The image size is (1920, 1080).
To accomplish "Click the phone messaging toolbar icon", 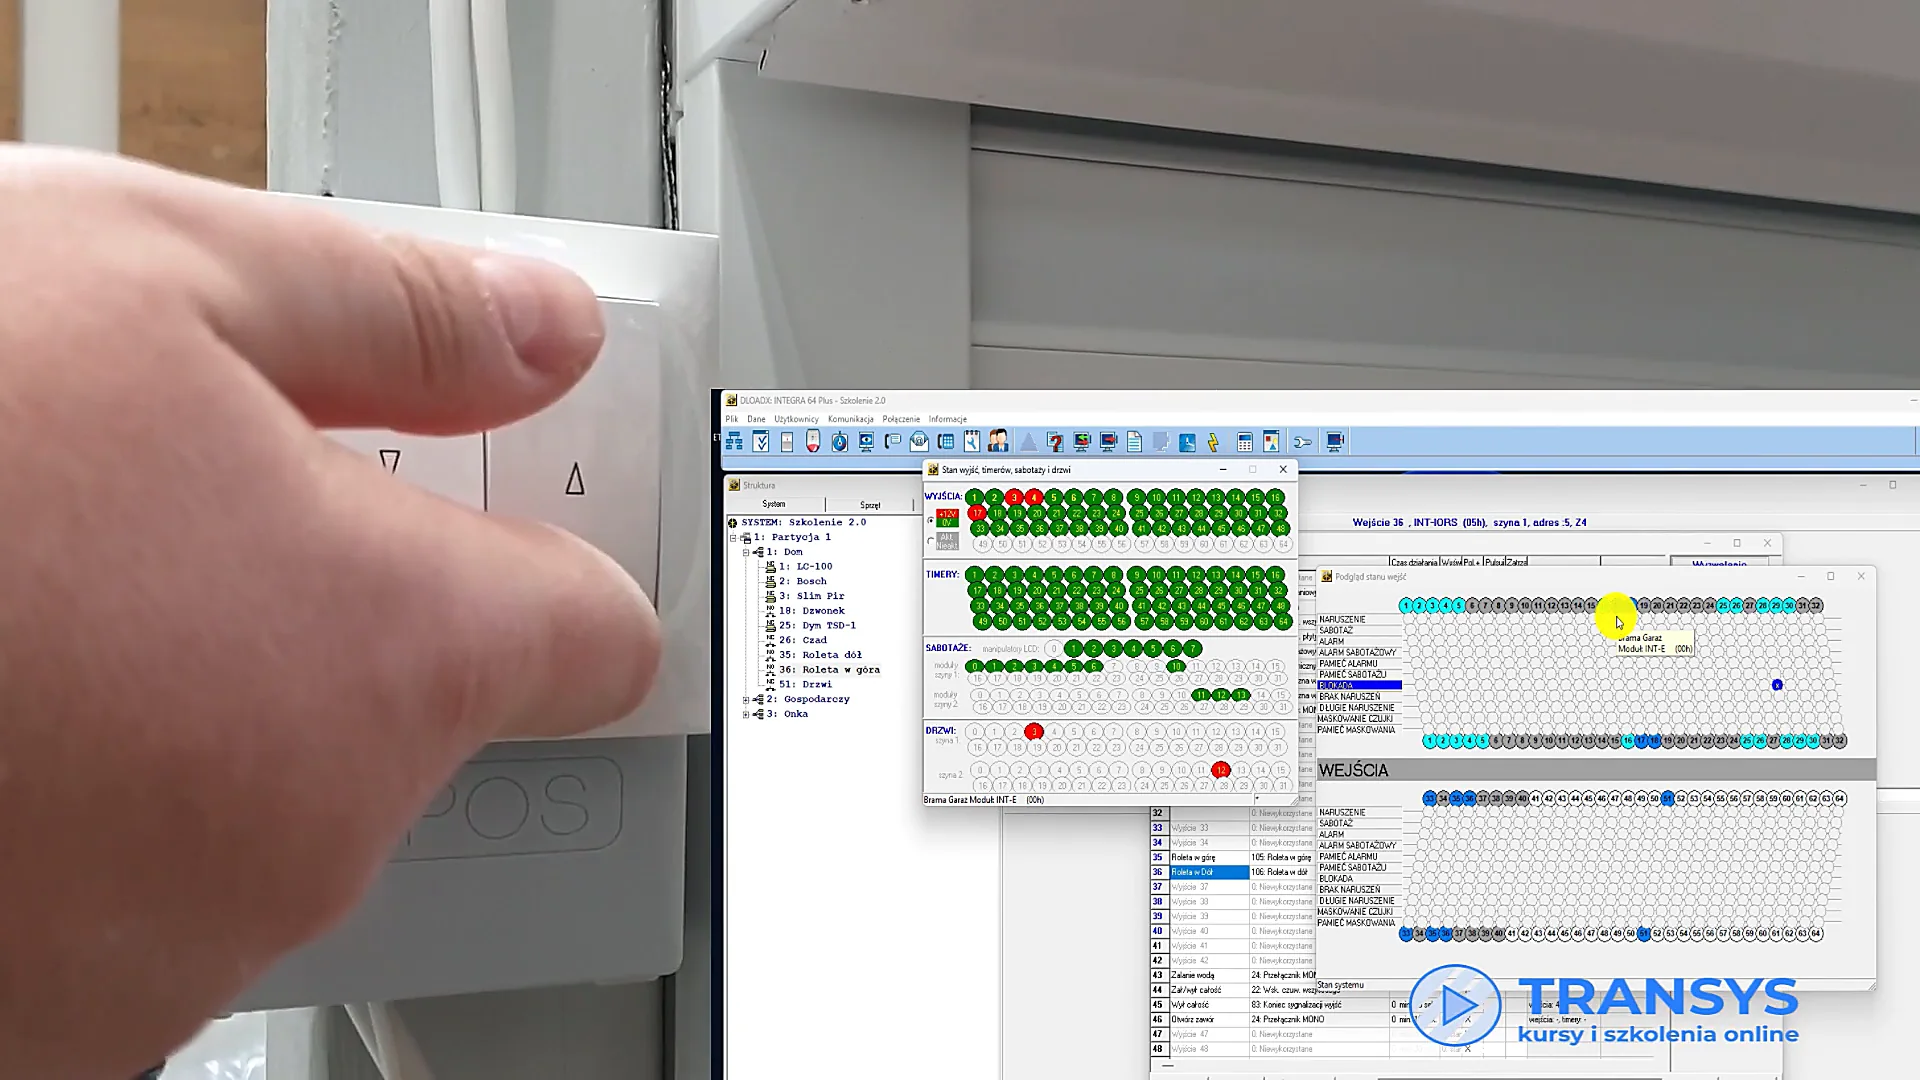I will (x=893, y=442).
